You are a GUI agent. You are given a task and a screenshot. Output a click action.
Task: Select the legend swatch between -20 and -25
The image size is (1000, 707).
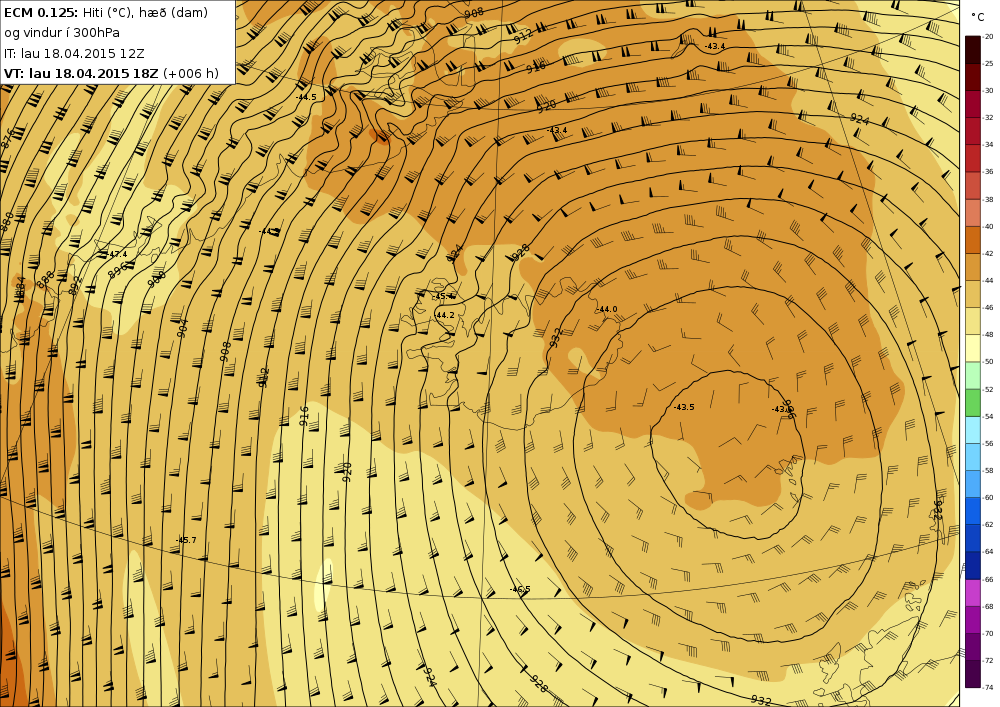pyautogui.click(x=973, y=50)
